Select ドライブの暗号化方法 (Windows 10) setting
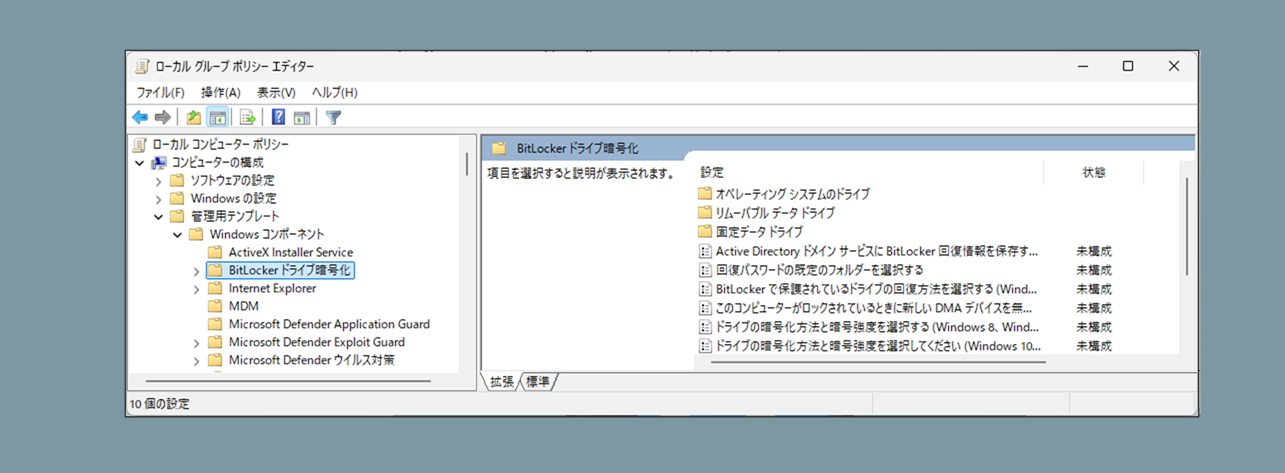 (878, 346)
